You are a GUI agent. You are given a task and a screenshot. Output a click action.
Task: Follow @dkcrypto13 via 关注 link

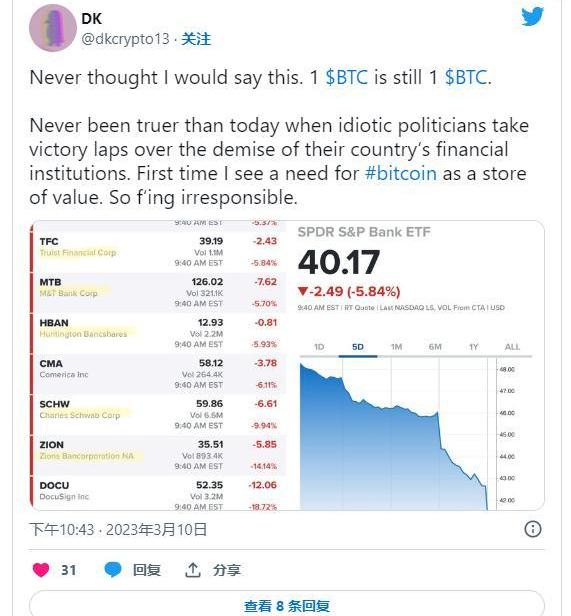click(196, 39)
